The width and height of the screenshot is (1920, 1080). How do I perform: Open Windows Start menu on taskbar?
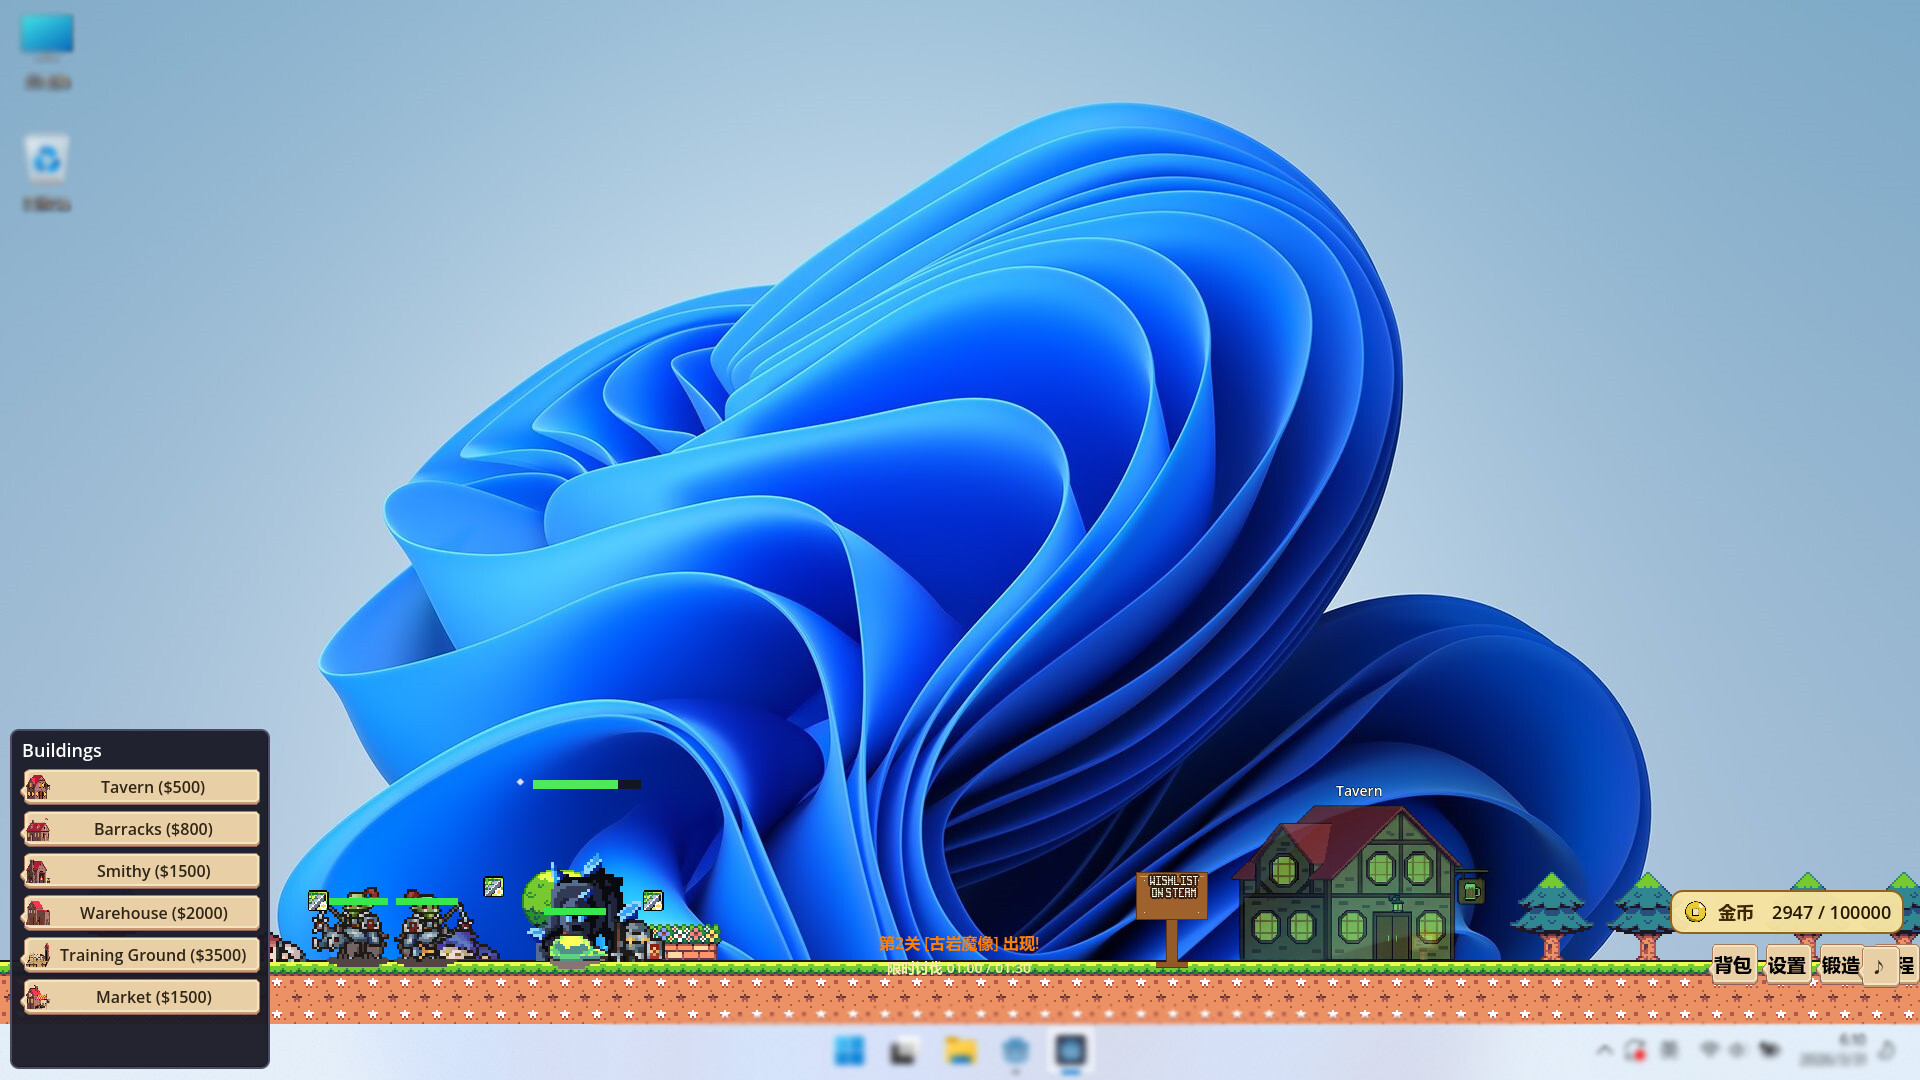[x=849, y=1051]
